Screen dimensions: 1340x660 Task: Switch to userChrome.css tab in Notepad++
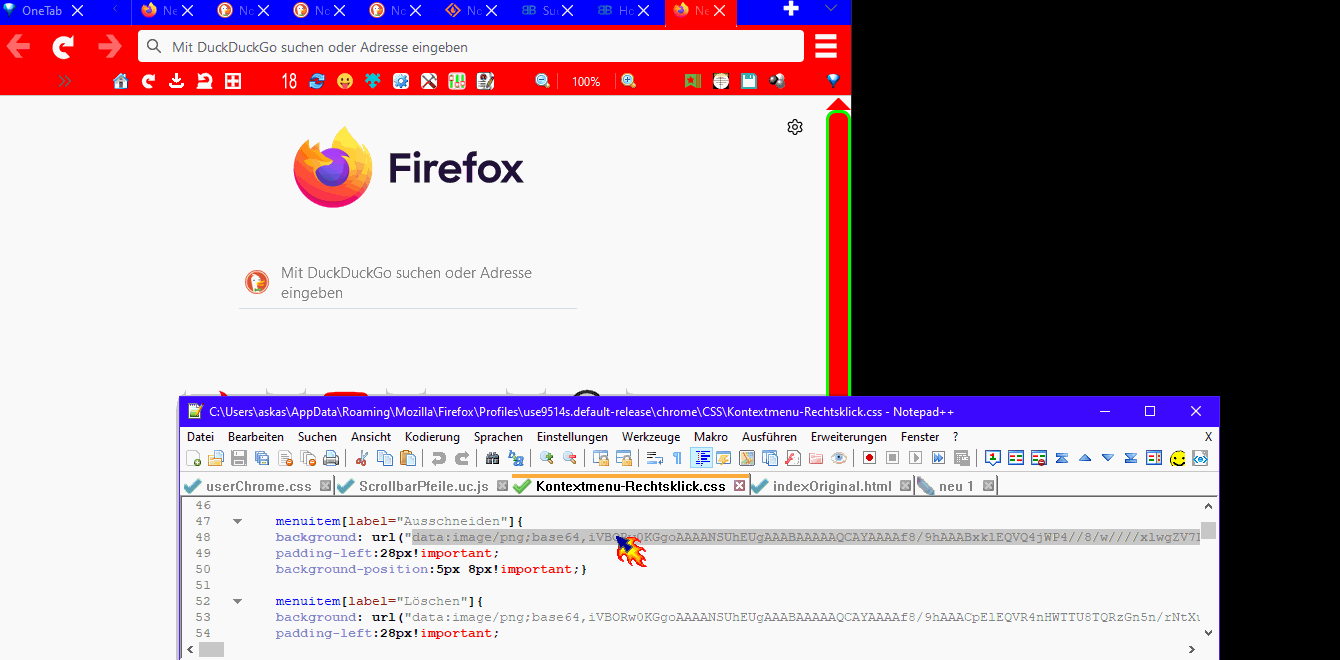pyautogui.click(x=258, y=486)
